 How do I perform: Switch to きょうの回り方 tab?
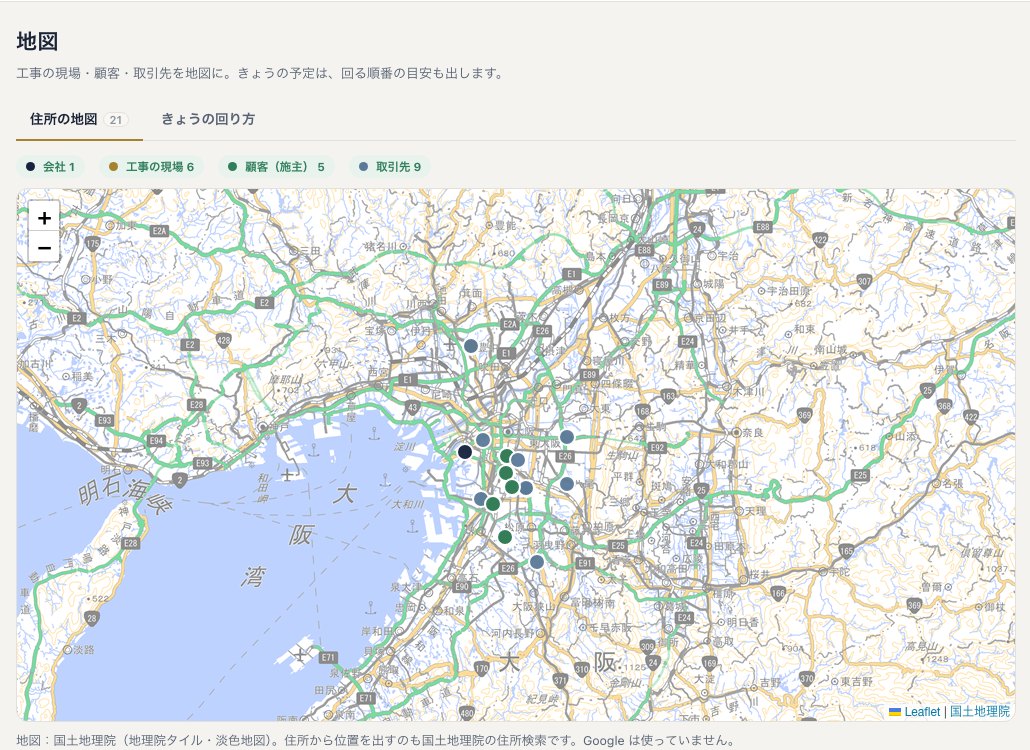click(208, 120)
